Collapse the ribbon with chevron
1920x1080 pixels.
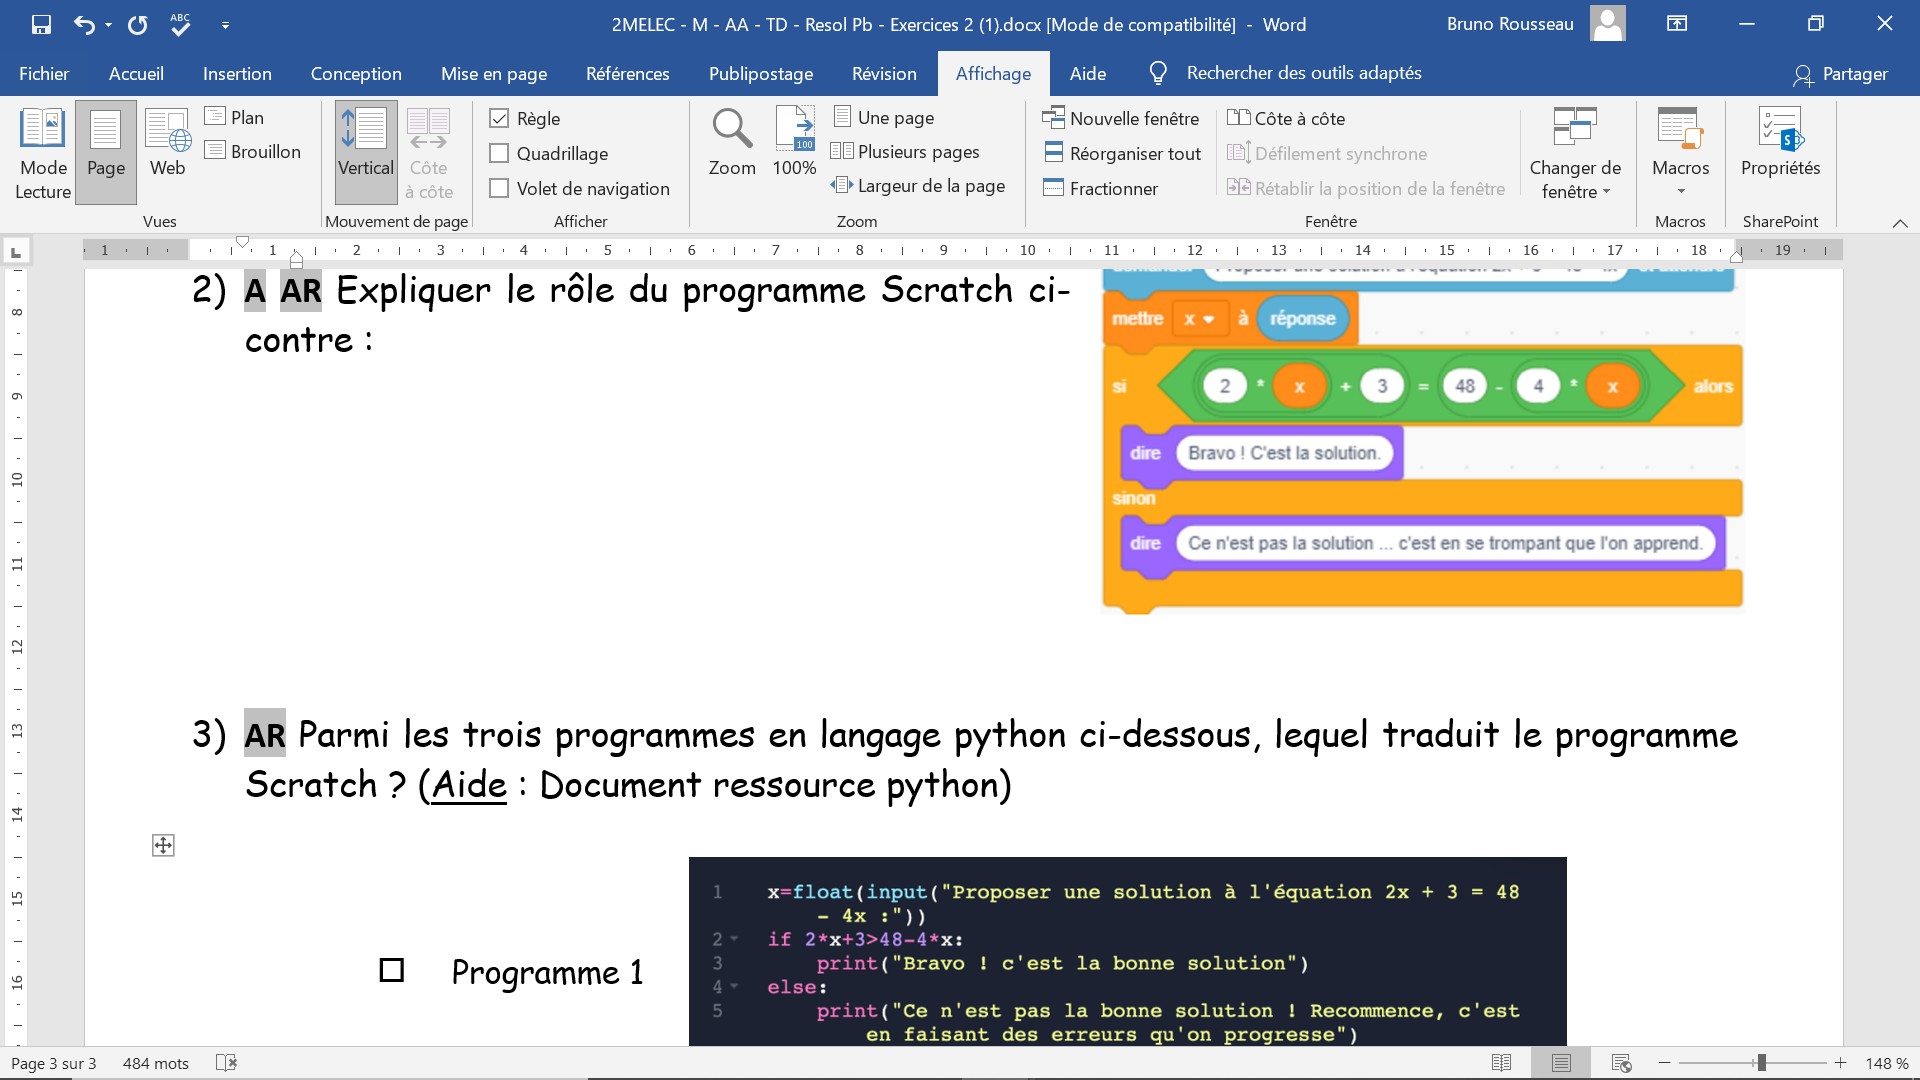1900,223
